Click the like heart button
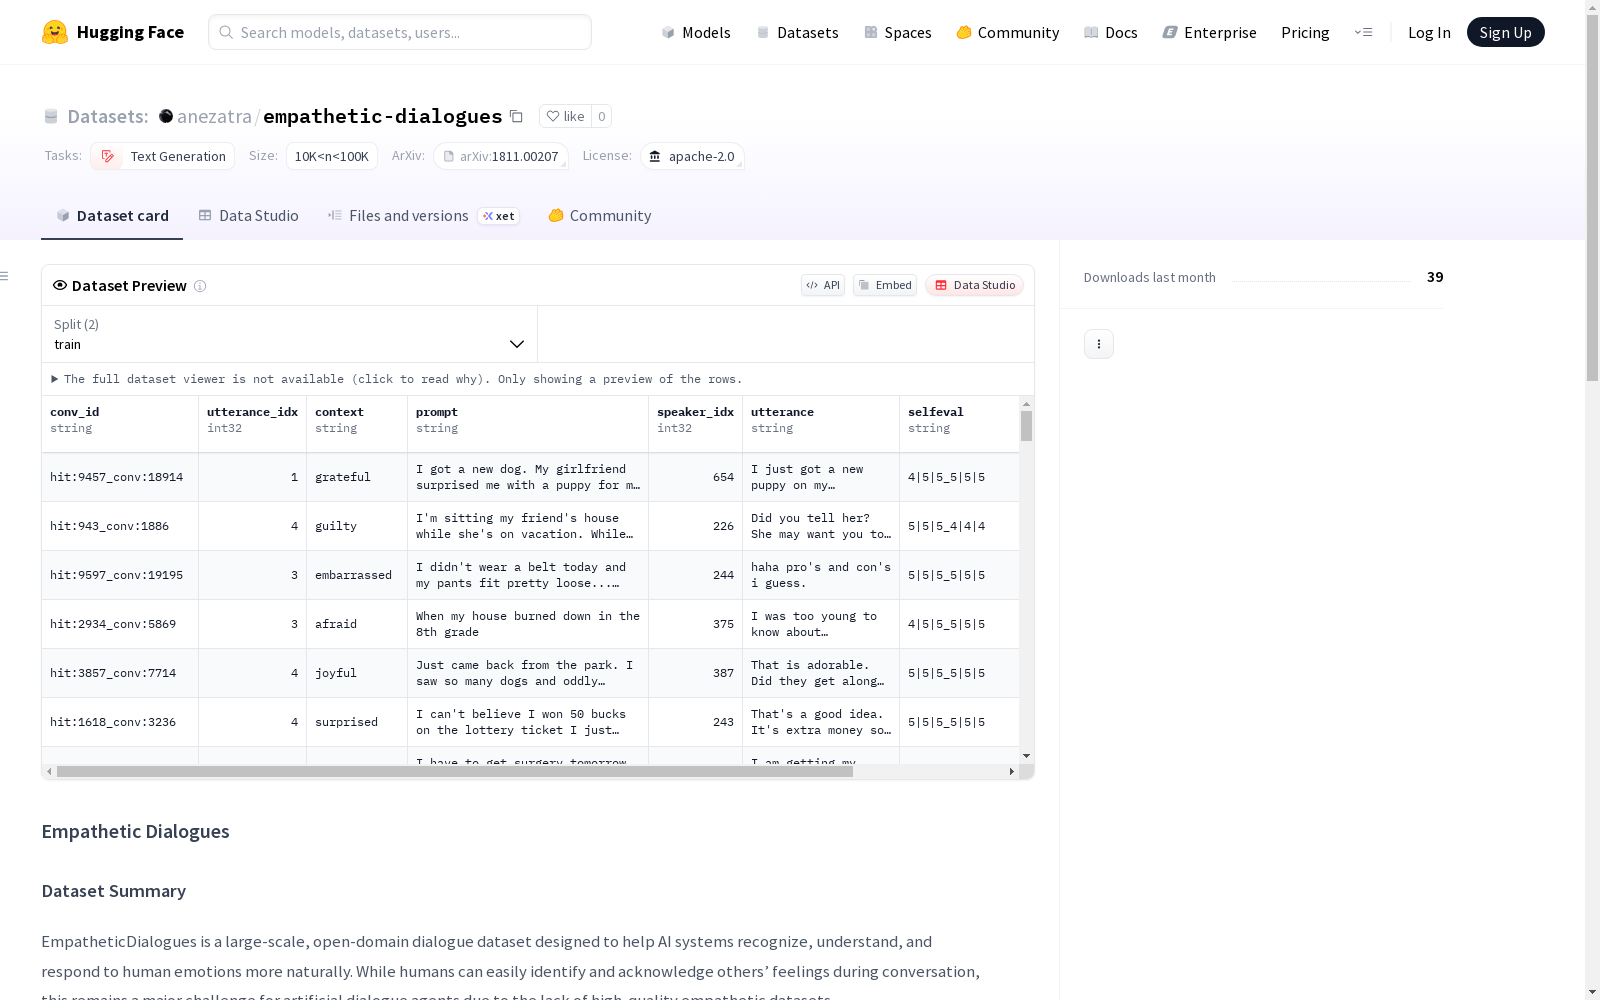 pos(565,116)
